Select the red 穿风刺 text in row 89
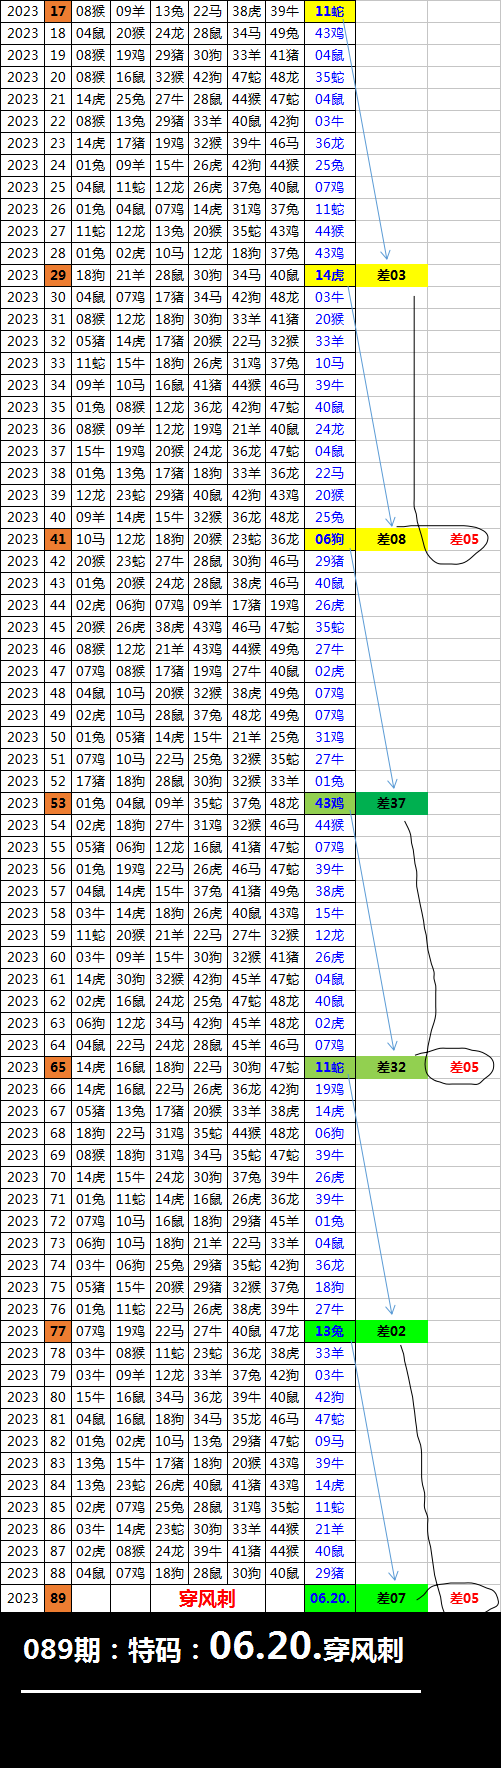This screenshot has height=1768, width=501. (x=207, y=1598)
